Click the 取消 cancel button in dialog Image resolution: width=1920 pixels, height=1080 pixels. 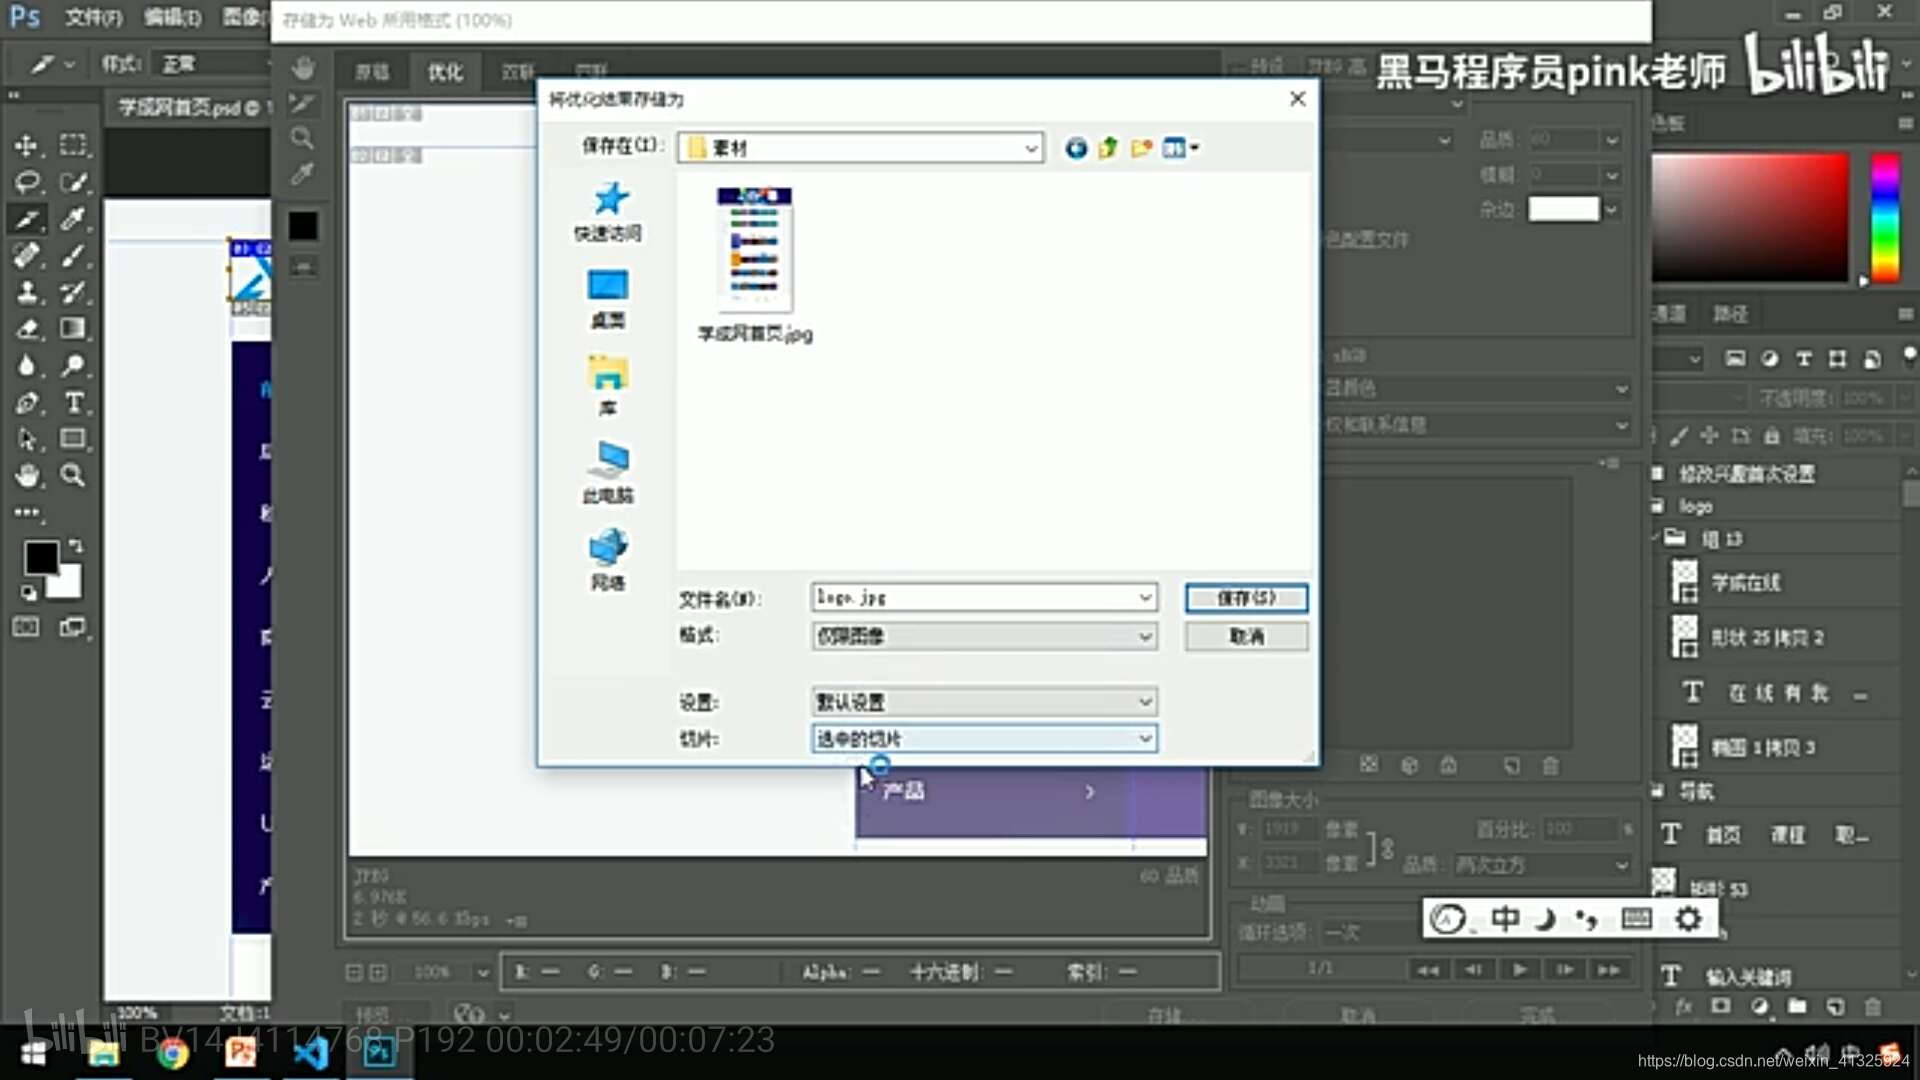click(x=1246, y=636)
